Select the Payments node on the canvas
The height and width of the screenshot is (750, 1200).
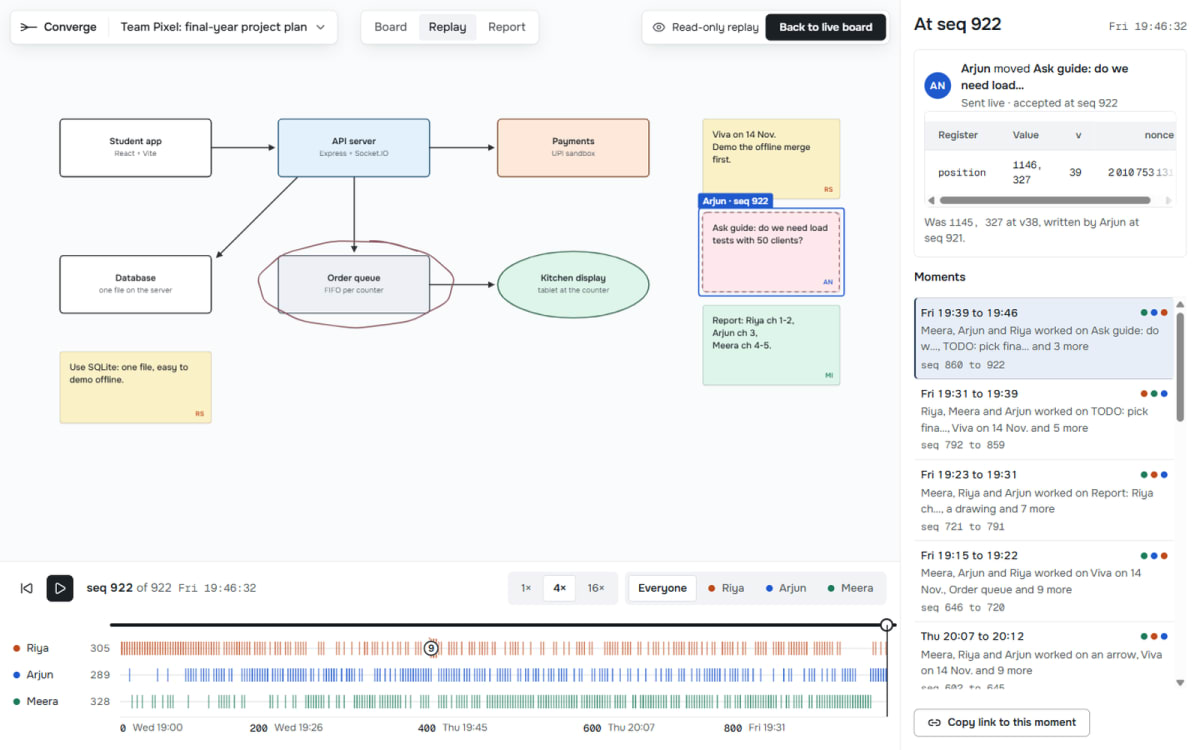[573, 148]
